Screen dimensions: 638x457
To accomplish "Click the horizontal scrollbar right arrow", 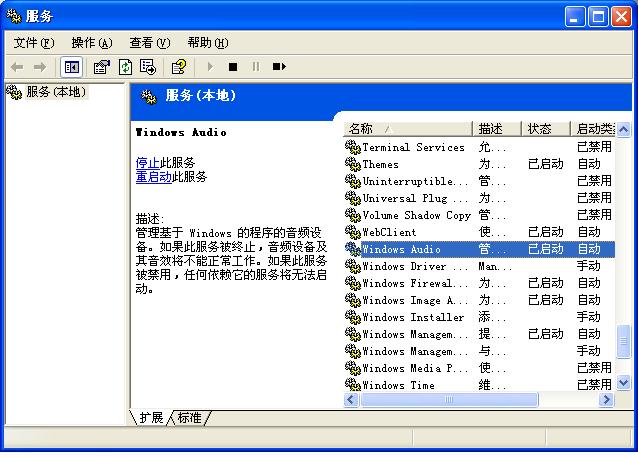I will 606,400.
